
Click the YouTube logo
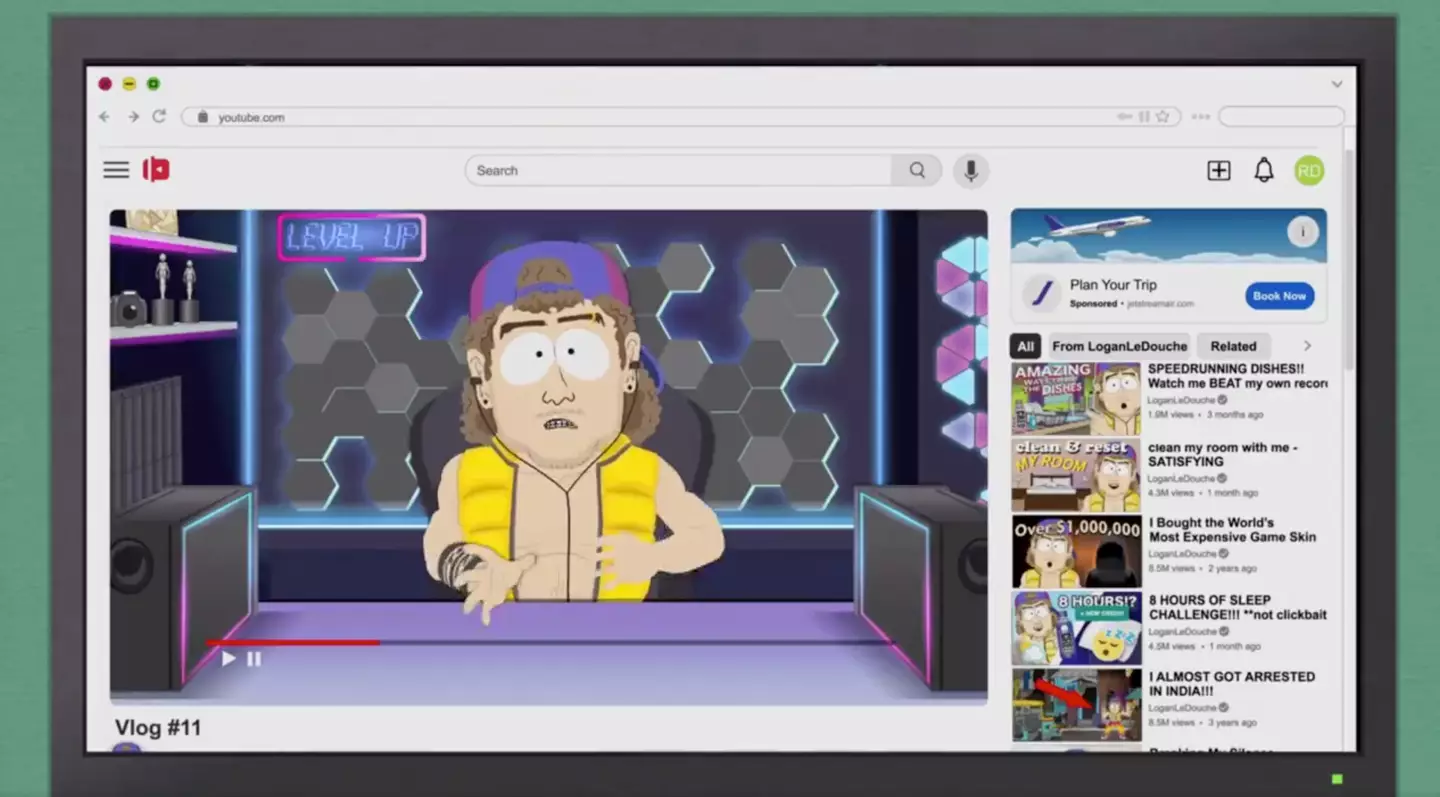click(x=154, y=169)
